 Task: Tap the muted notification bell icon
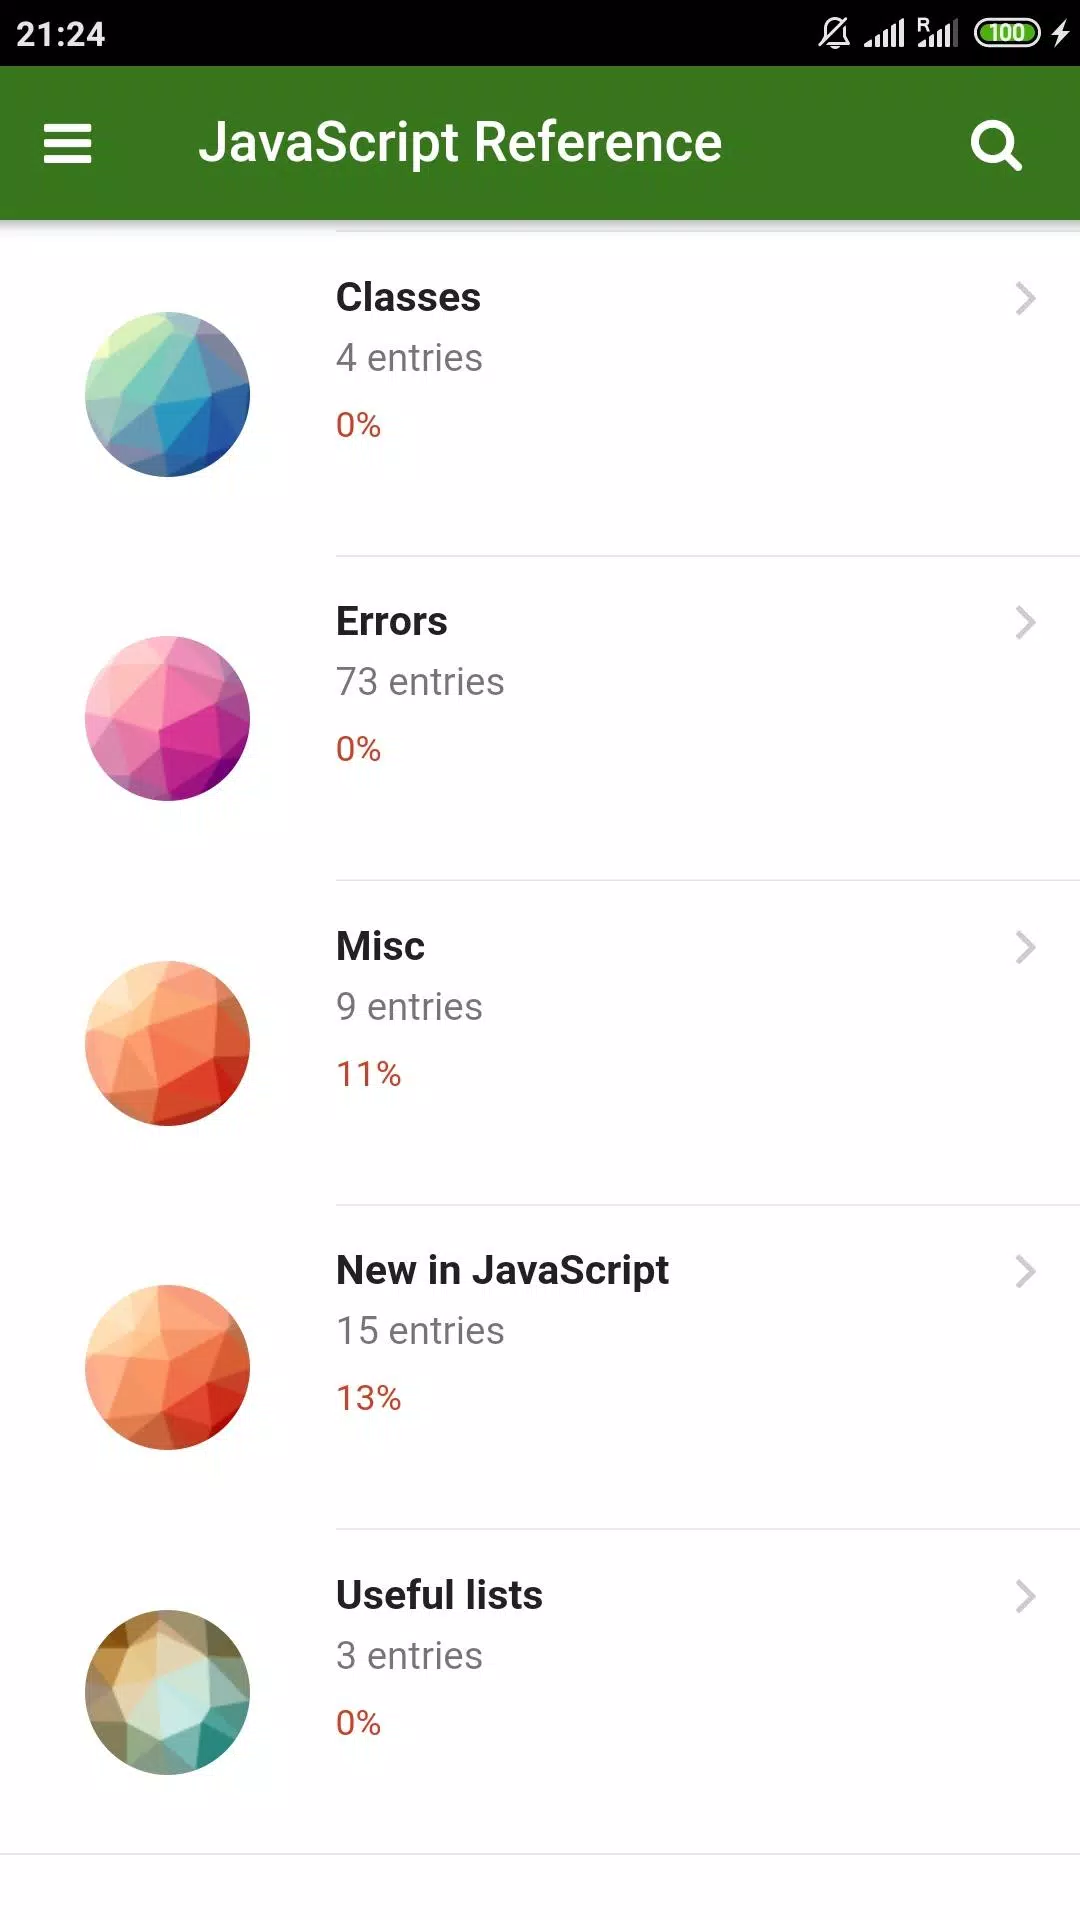coord(834,33)
